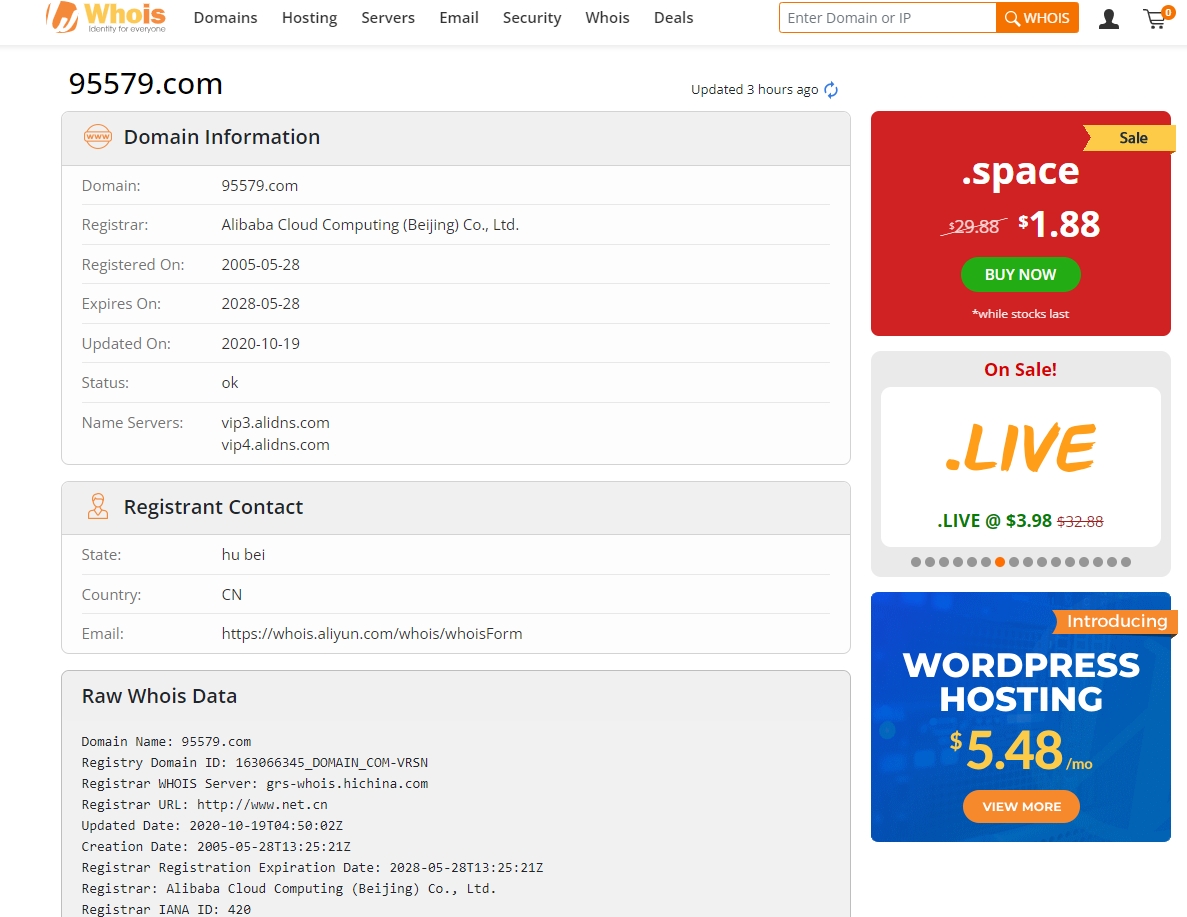The height and width of the screenshot is (917, 1187).
Task: Click the Deals menu item
Action: (x=673, y=18)
